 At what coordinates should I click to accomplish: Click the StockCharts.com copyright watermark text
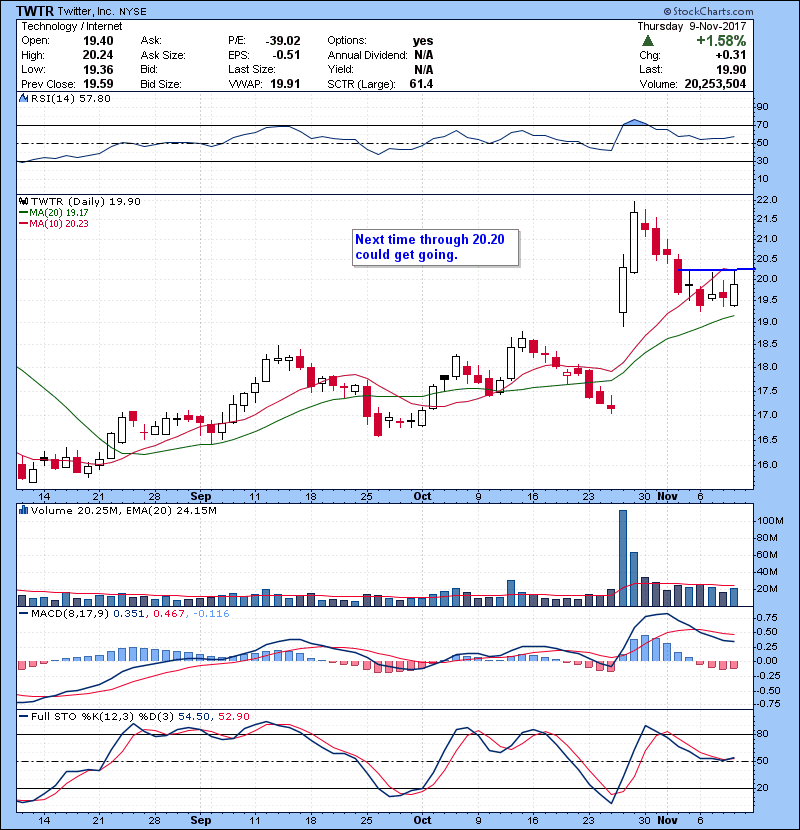click(x=708, y=11)
